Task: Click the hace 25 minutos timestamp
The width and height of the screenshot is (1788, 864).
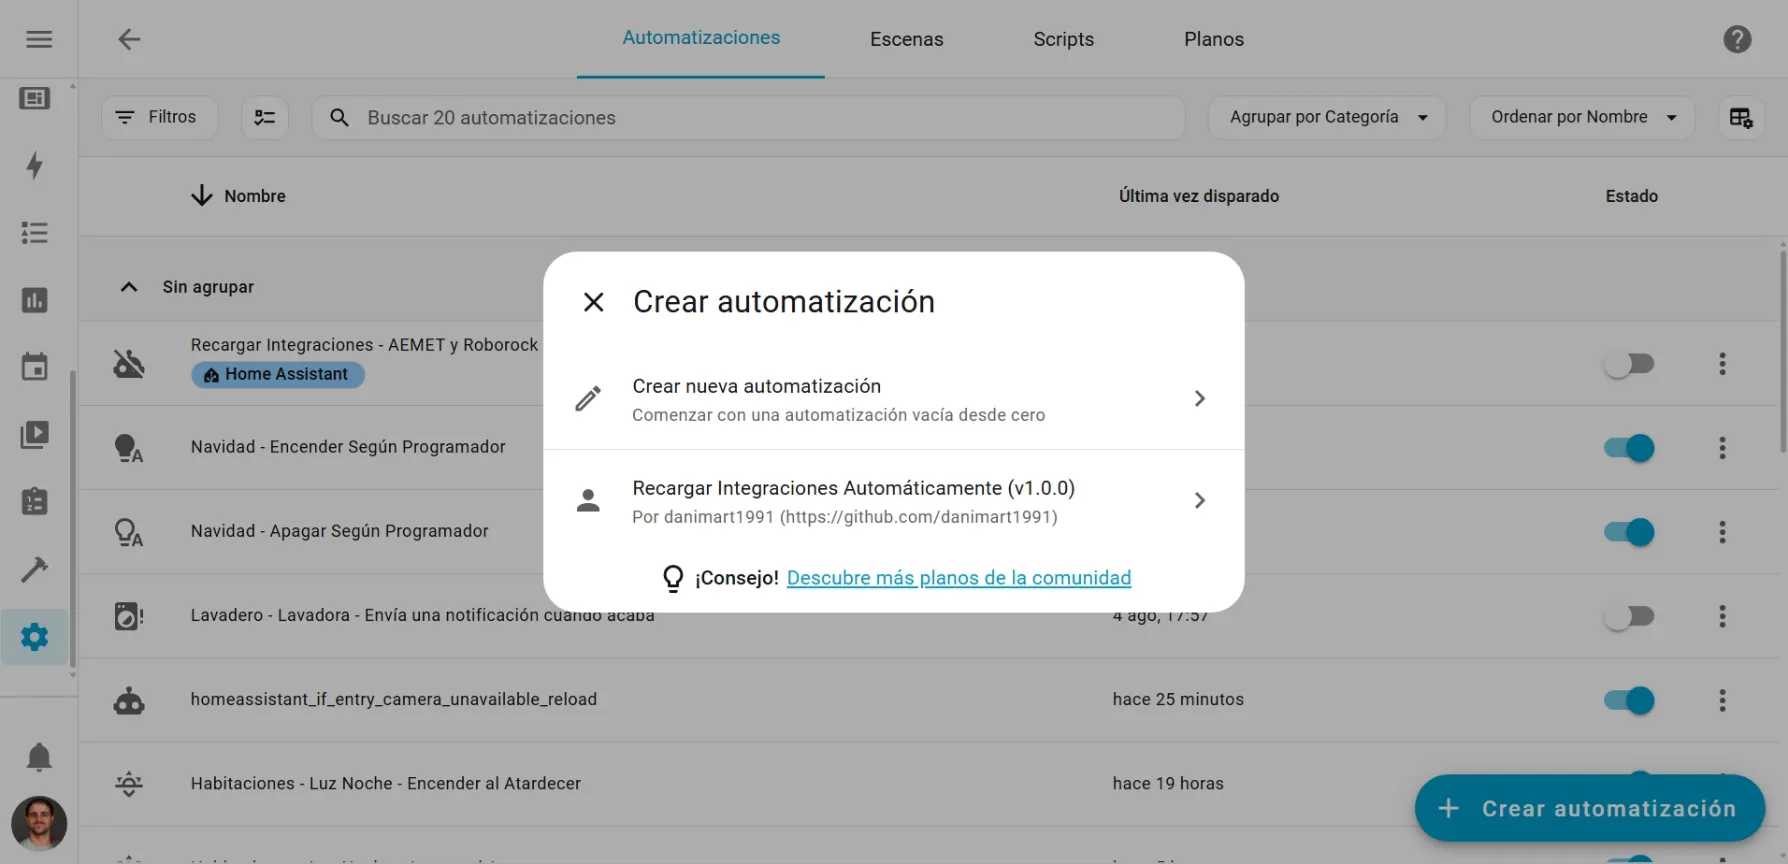Action: (x=1178, y=700)
